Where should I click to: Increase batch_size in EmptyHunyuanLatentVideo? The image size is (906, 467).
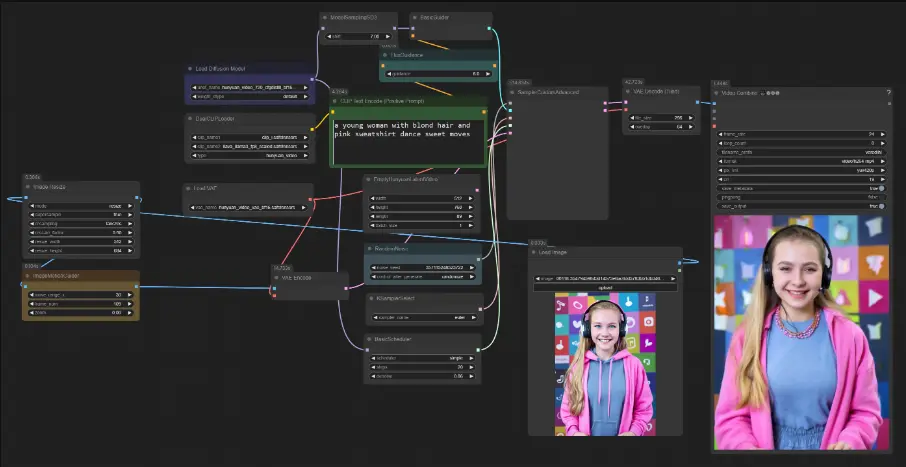click(x=471, y=225)
